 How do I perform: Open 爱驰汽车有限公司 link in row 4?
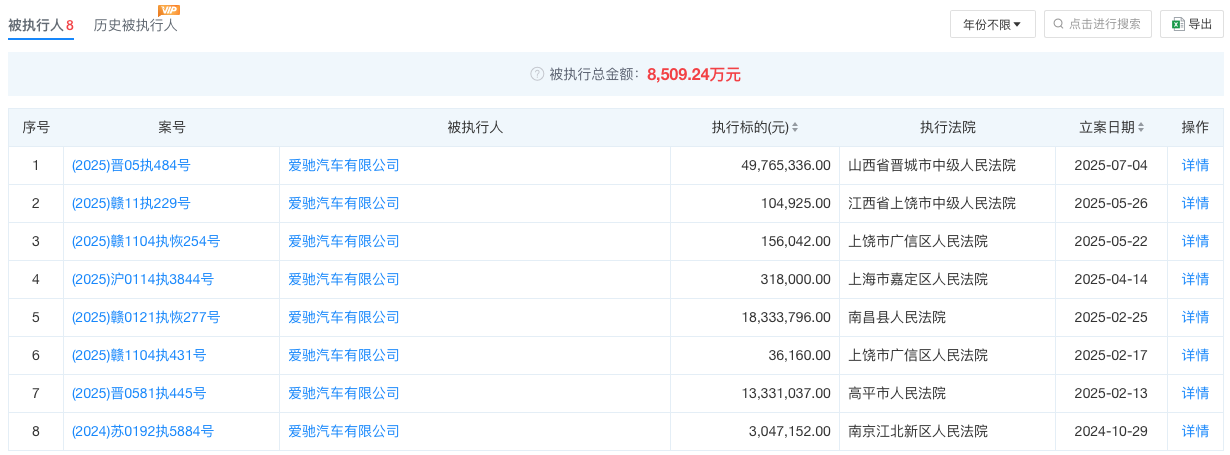[x=344, y=279]
